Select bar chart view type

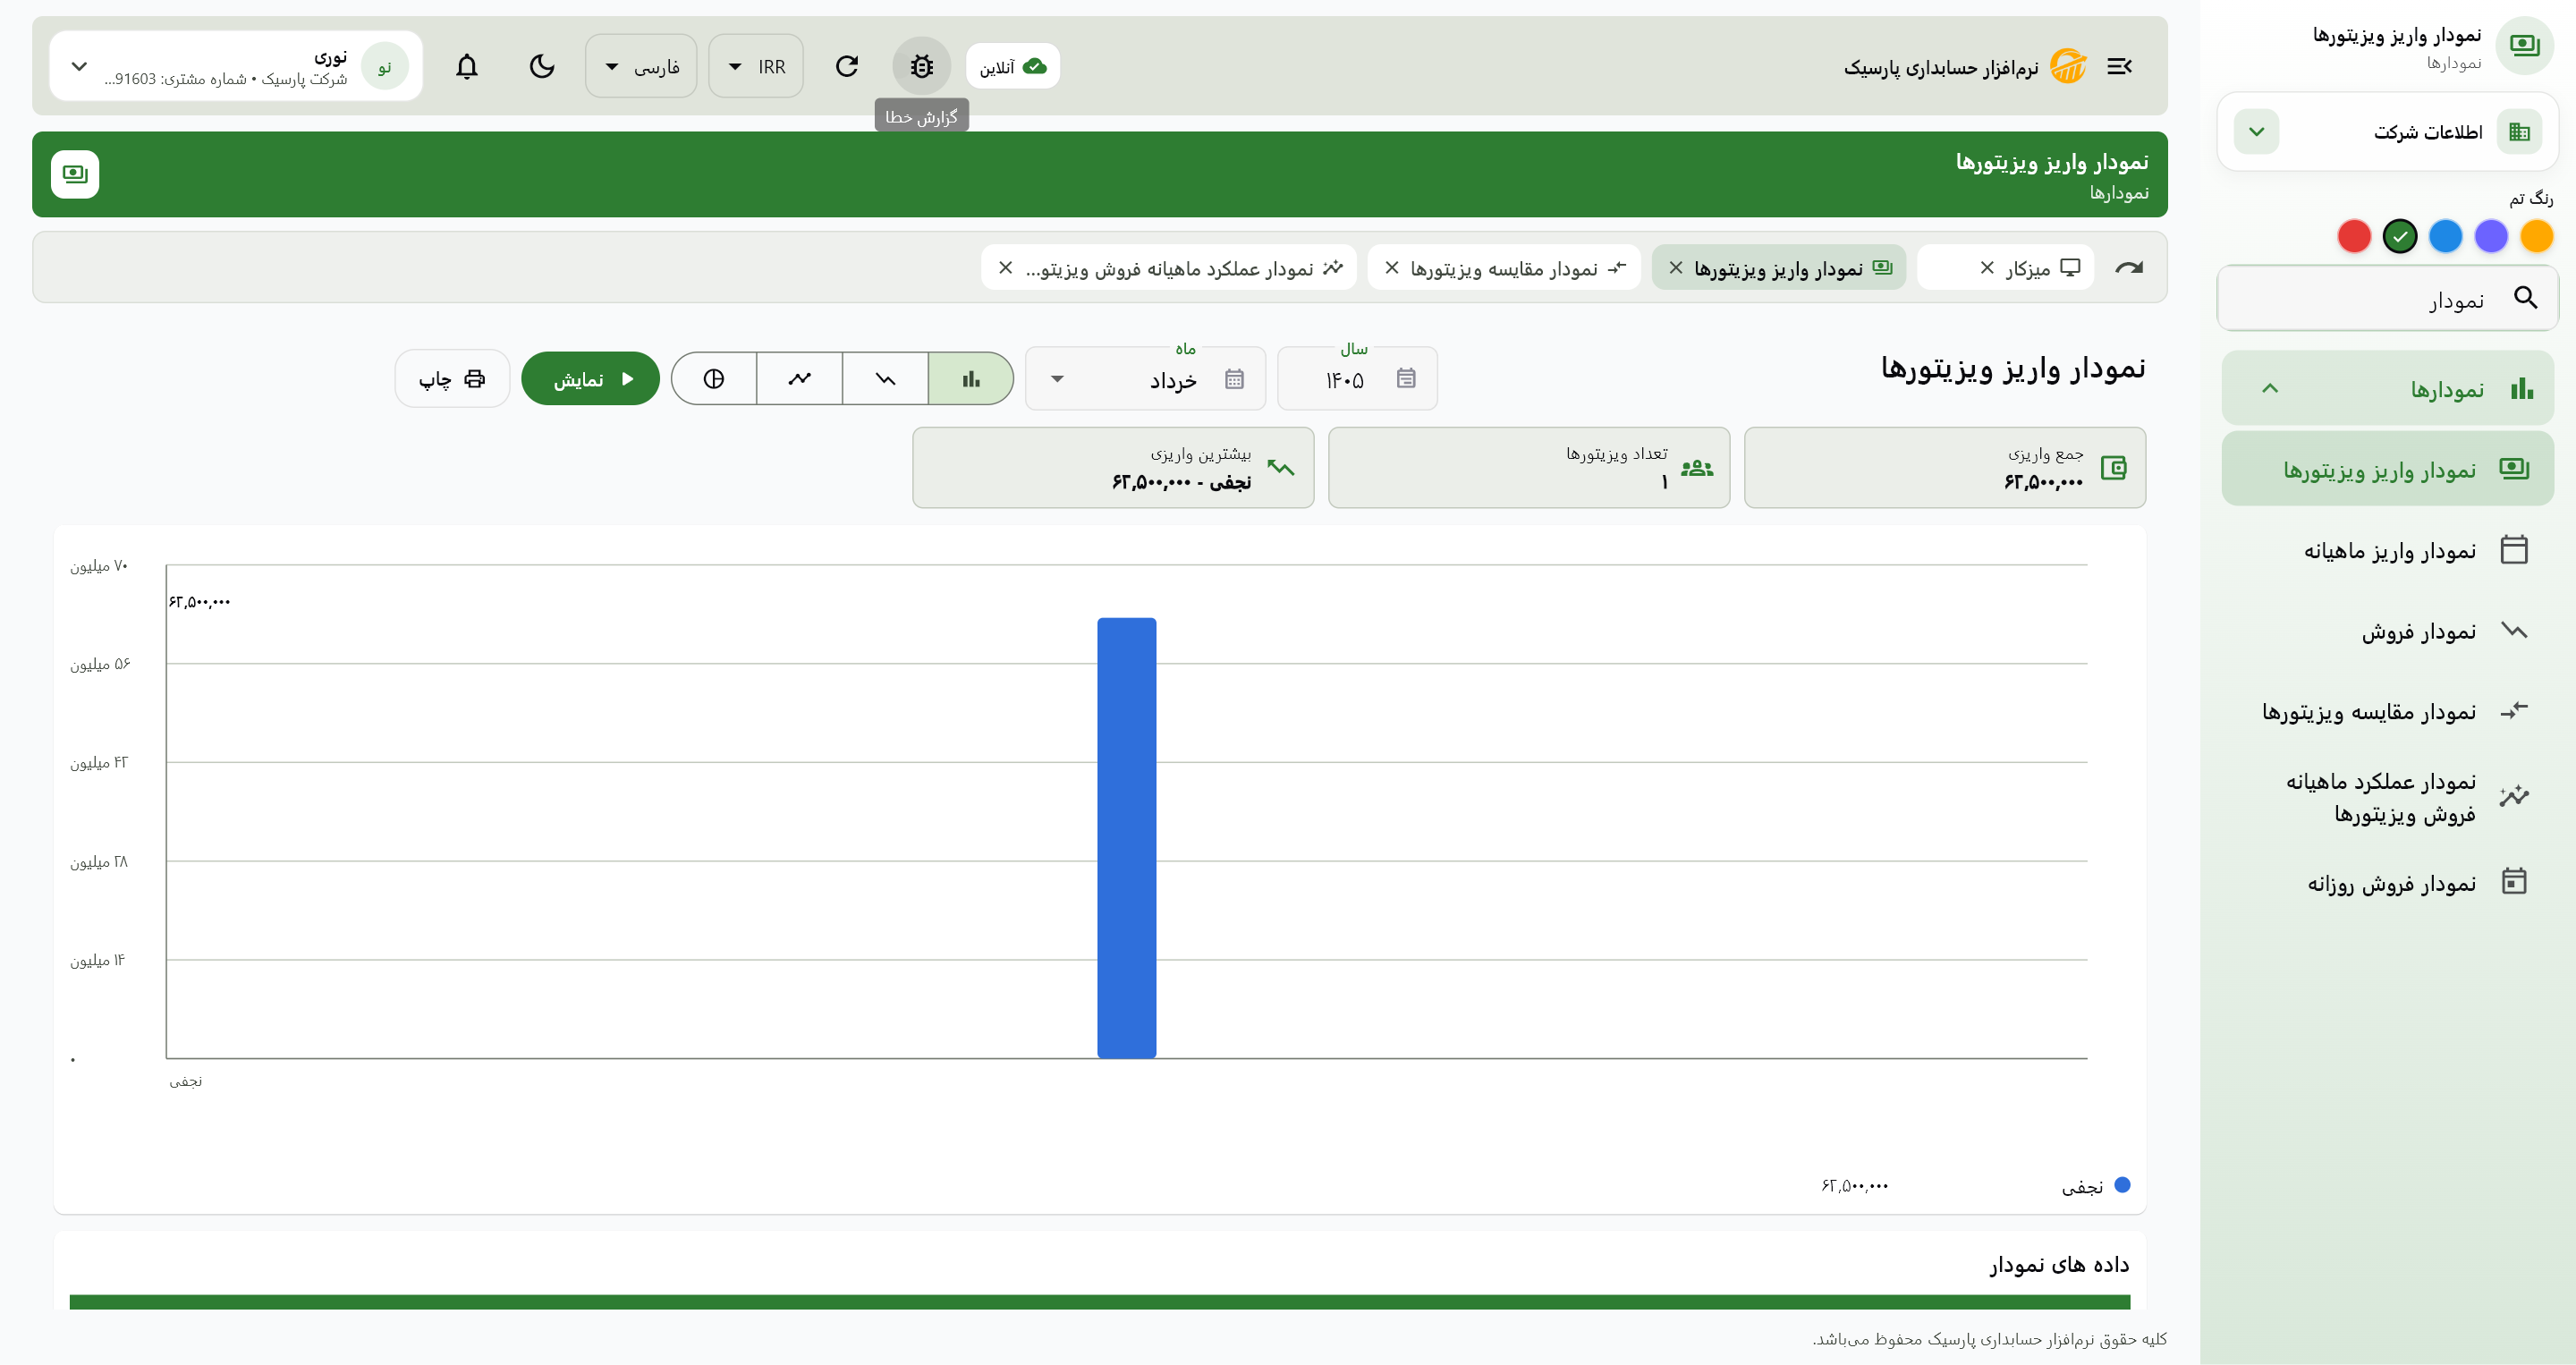point(971,378)
